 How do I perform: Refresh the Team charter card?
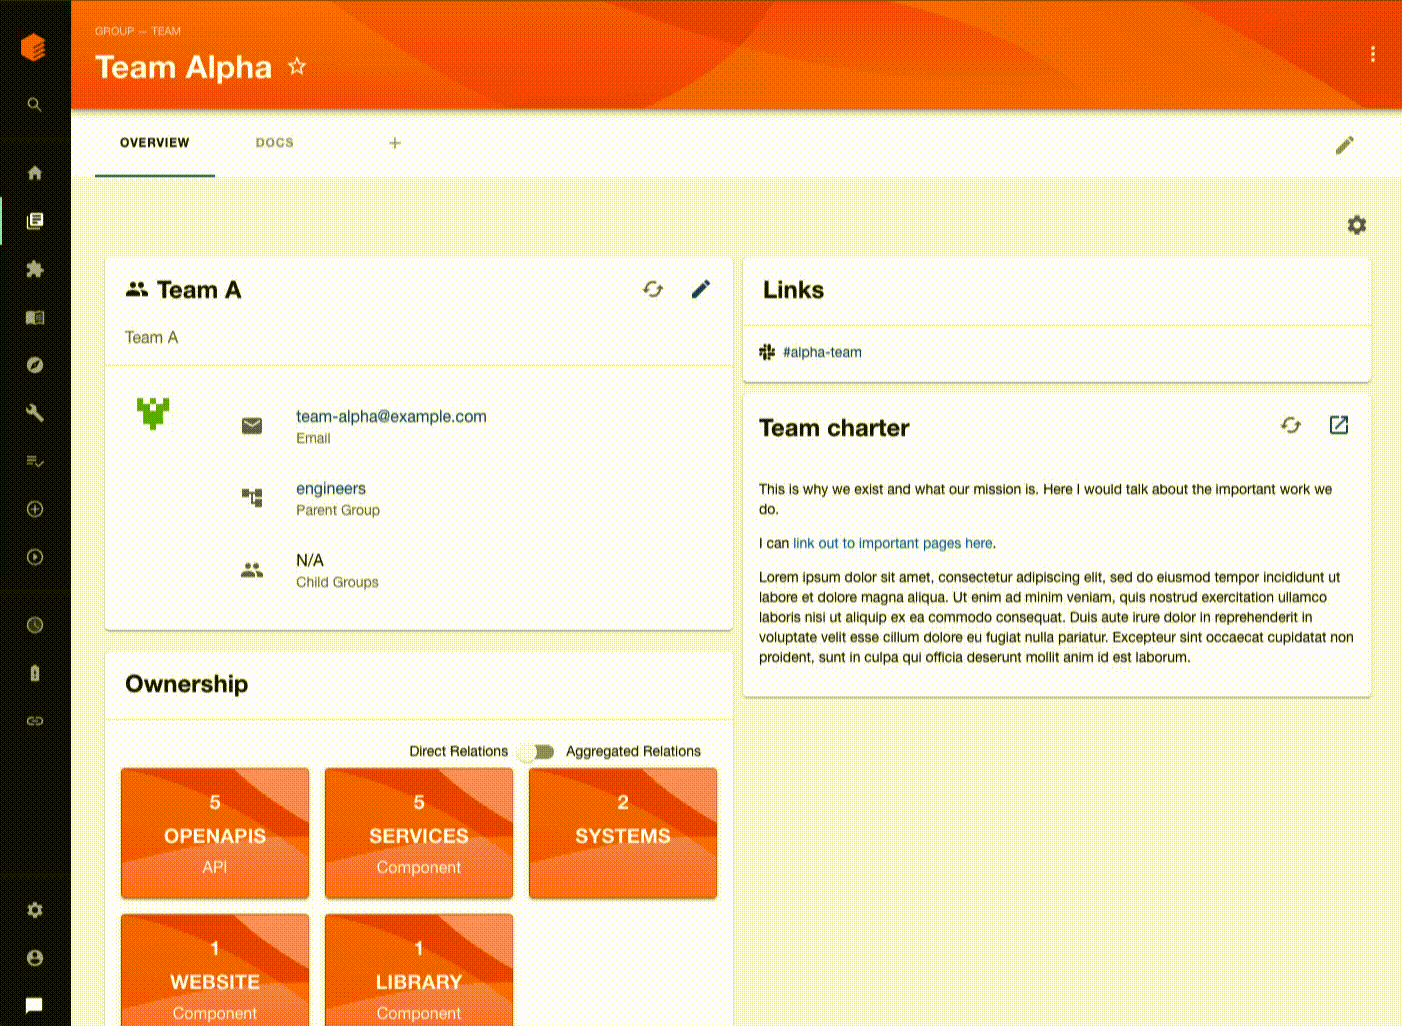pos(1291,425)
